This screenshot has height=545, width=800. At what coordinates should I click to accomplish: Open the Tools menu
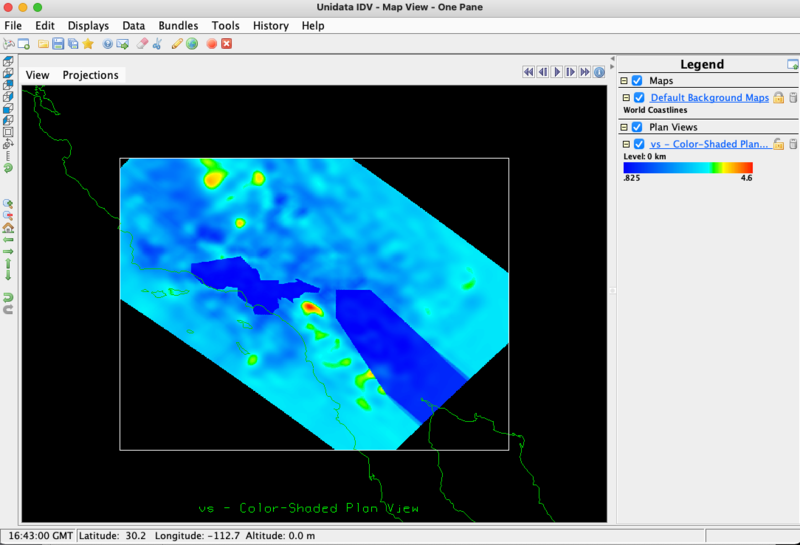point(226,26)
